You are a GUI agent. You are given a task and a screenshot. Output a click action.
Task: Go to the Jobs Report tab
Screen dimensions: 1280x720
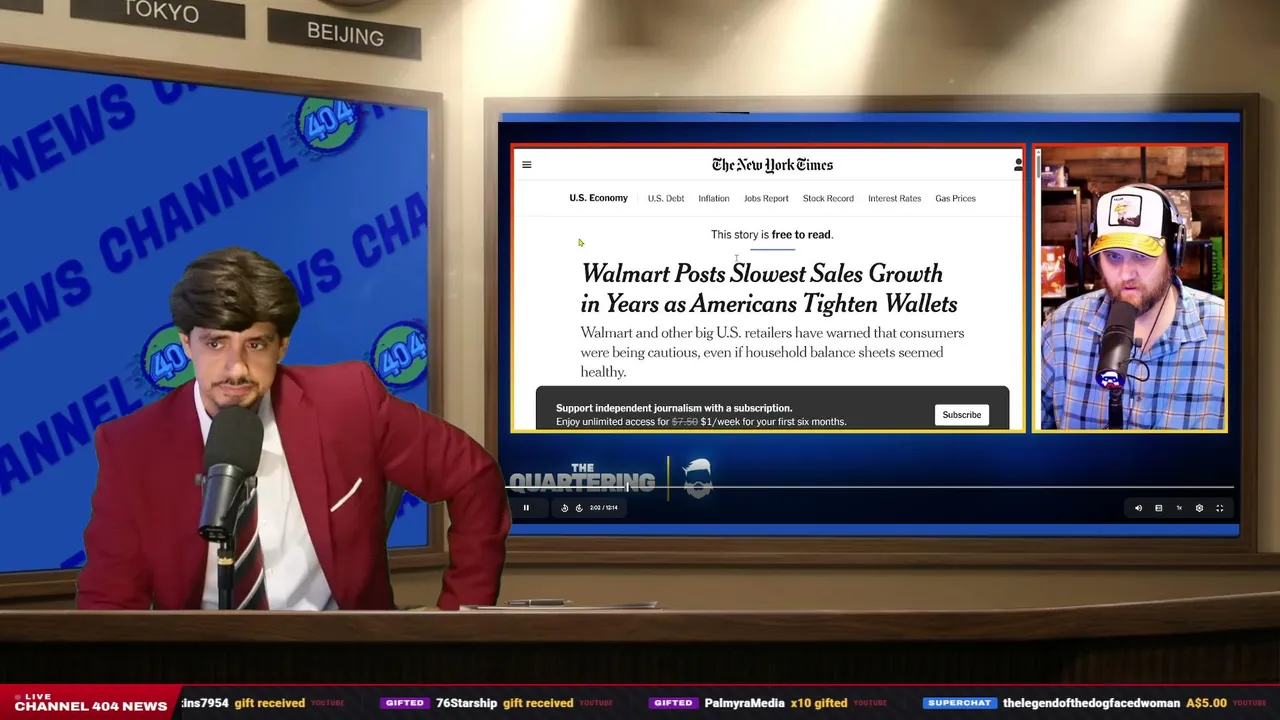[766, 198]
